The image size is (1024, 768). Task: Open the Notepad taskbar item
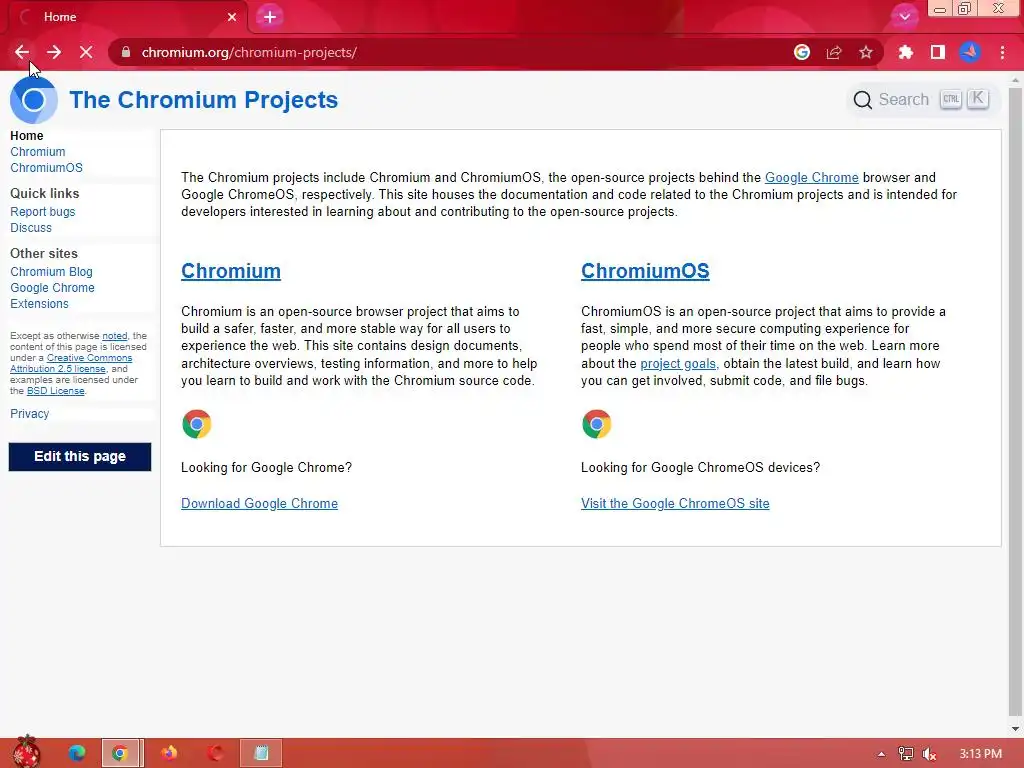(x=261, y=753)
